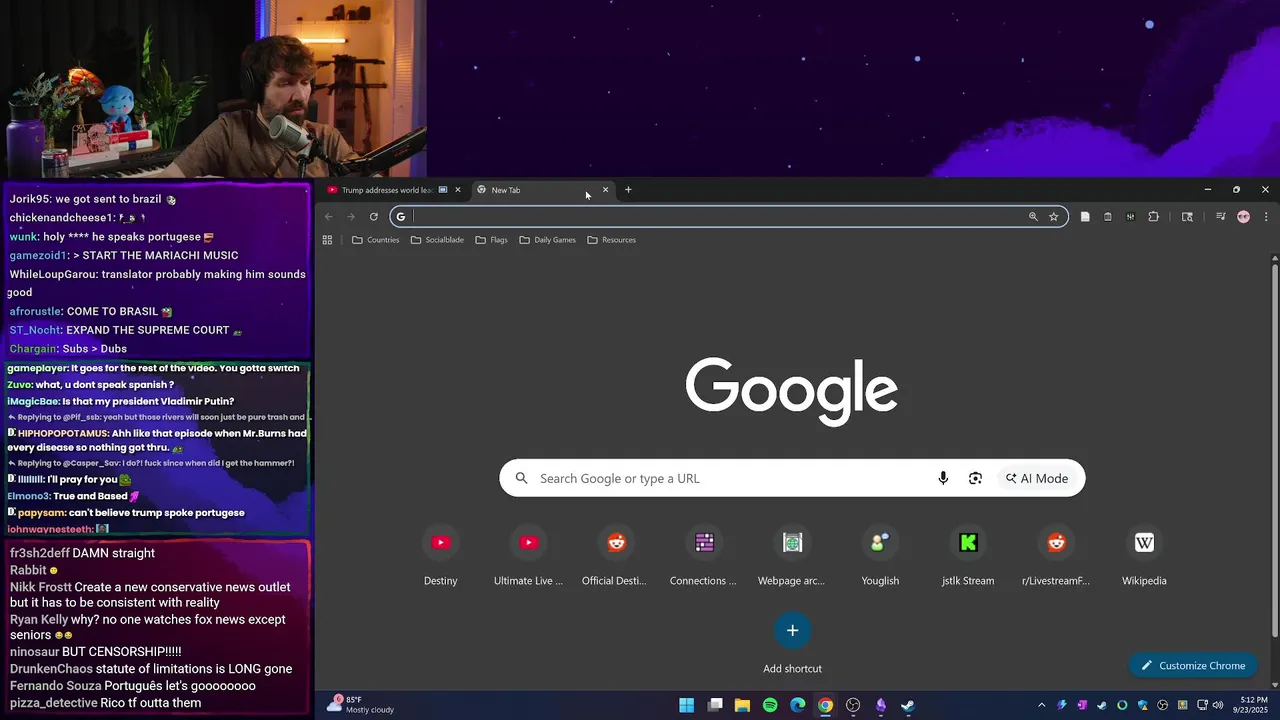Click the AI Mode button

click(1037, 478)
